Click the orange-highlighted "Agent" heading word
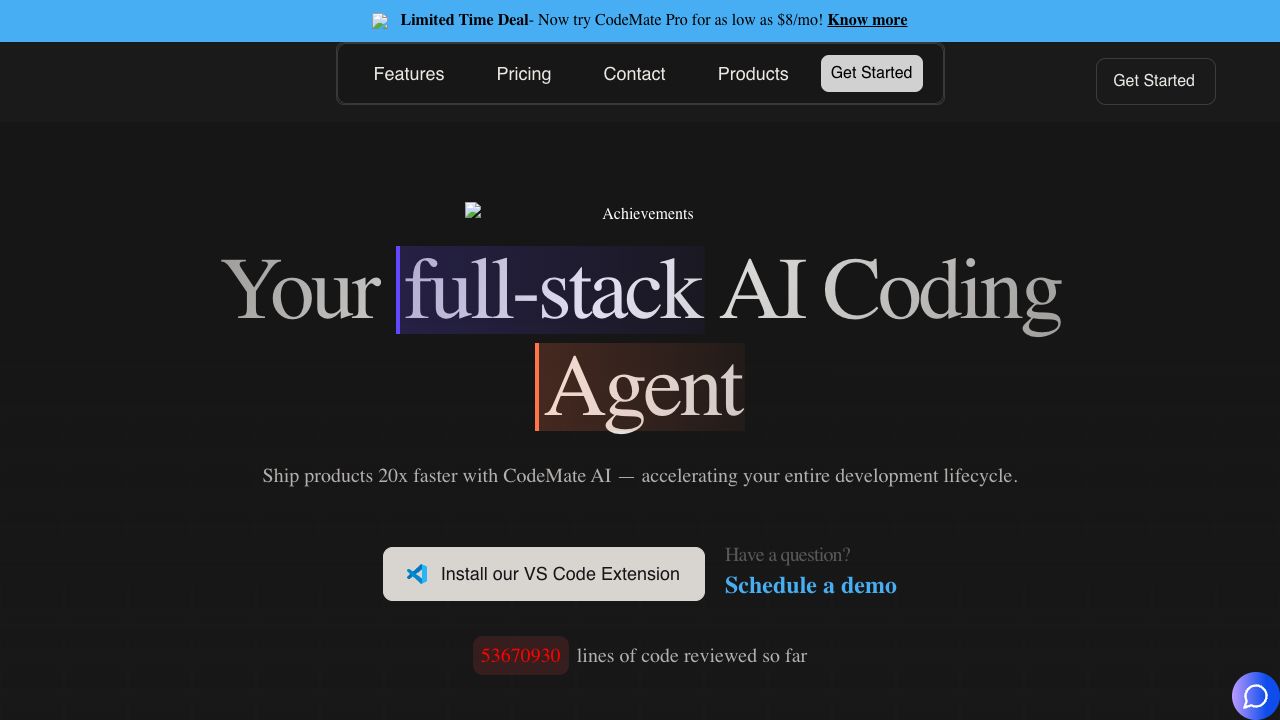This screenshot has height=720, width=1280. [641, 387]
